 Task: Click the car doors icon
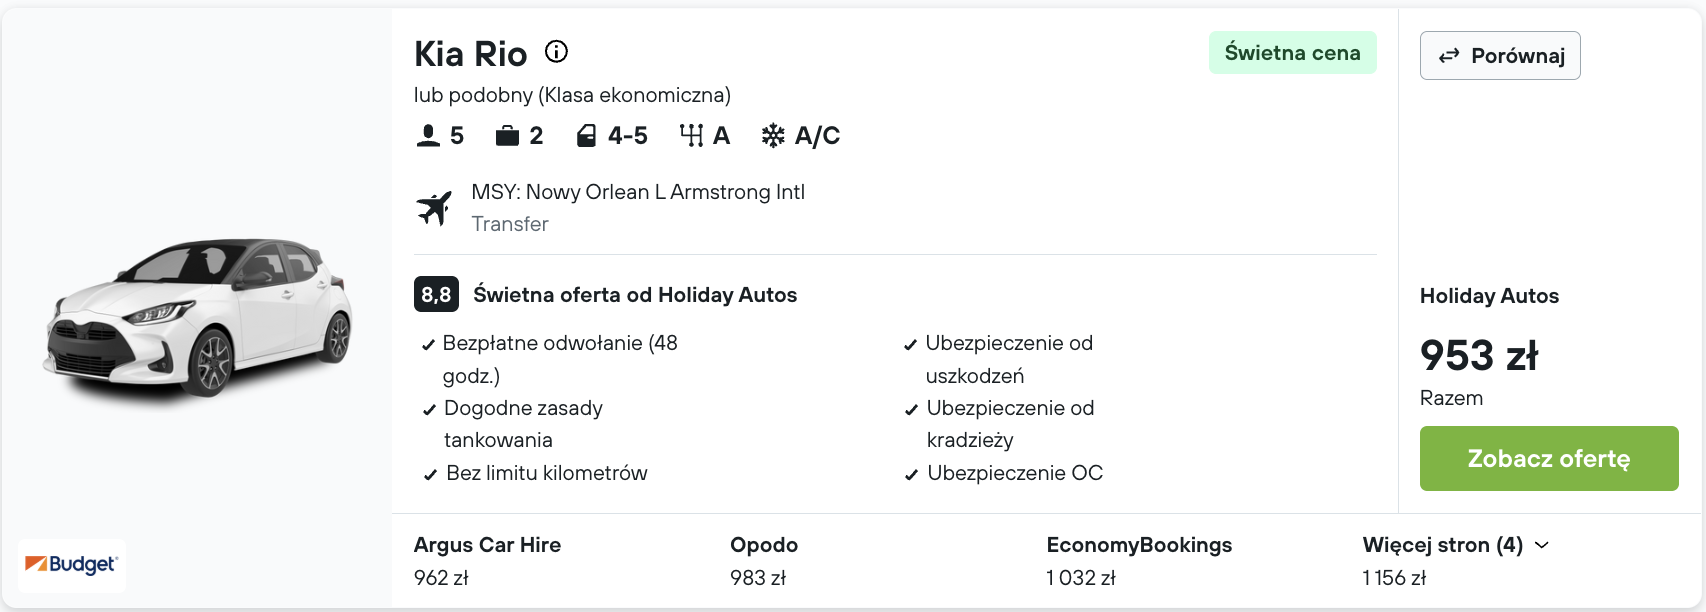(x=587, y=135)
